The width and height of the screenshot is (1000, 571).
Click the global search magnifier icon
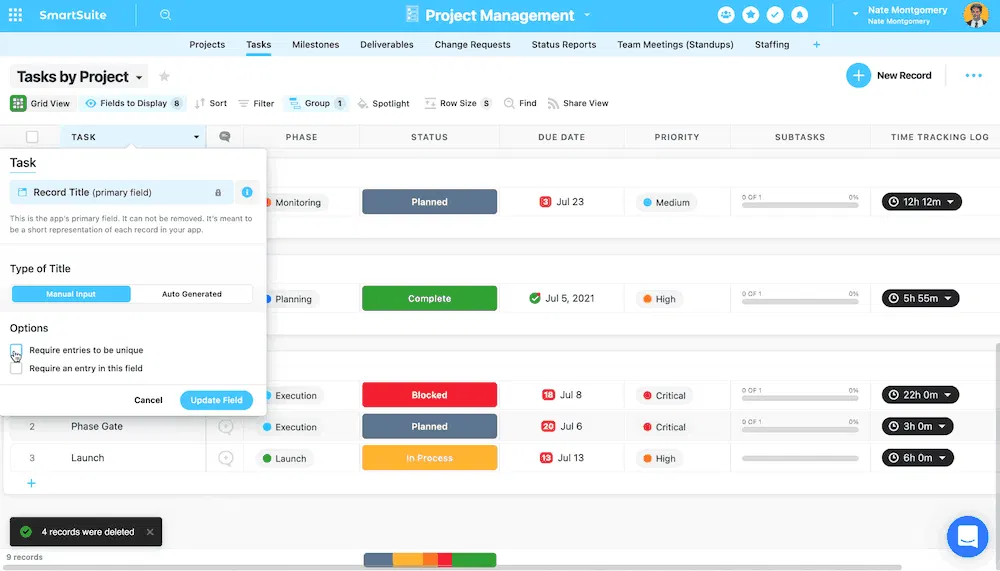[x=165, y=15]
